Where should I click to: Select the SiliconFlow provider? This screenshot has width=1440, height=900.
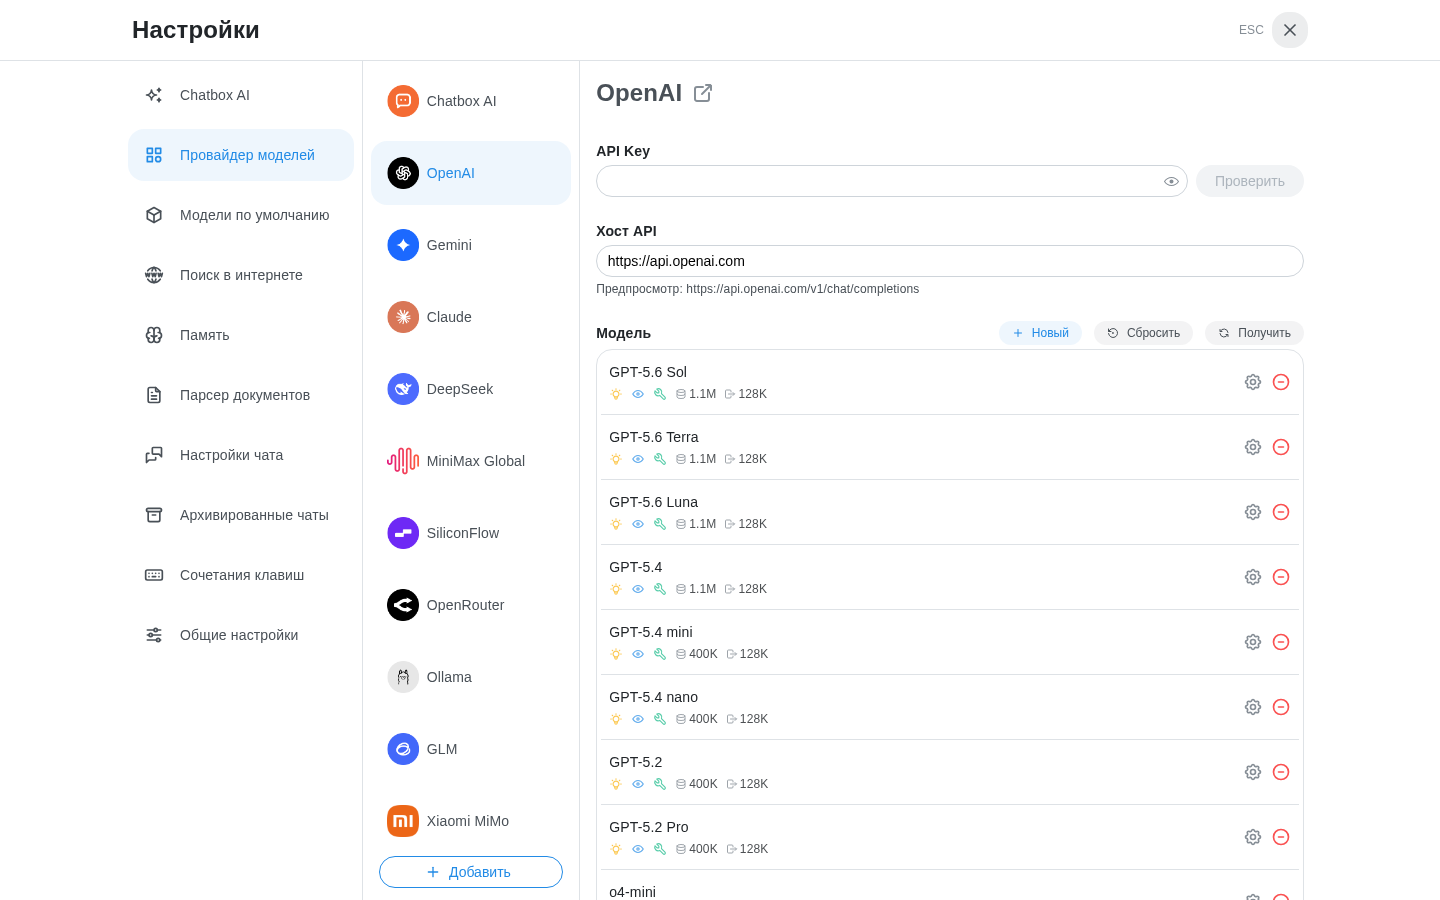[x=471, y=533]
